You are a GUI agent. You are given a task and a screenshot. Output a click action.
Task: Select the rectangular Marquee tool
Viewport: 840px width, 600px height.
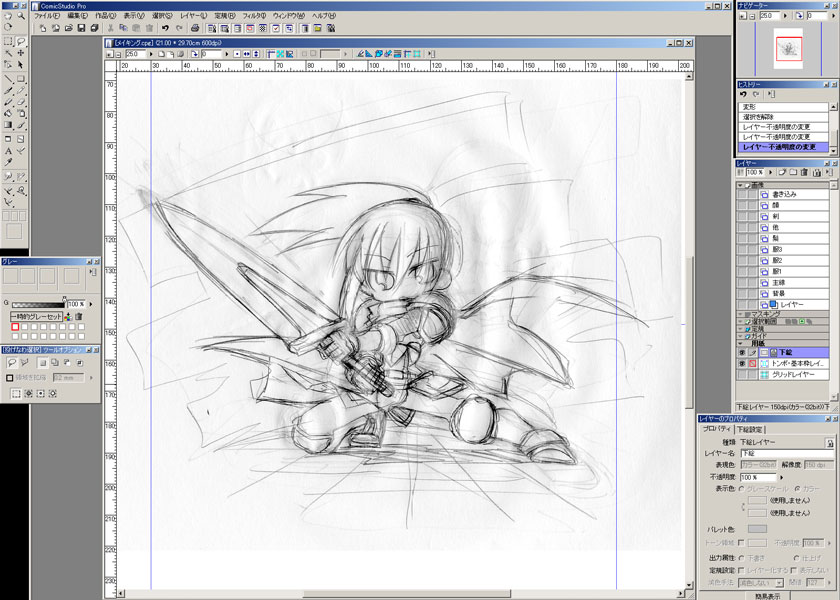pos(8,41)
